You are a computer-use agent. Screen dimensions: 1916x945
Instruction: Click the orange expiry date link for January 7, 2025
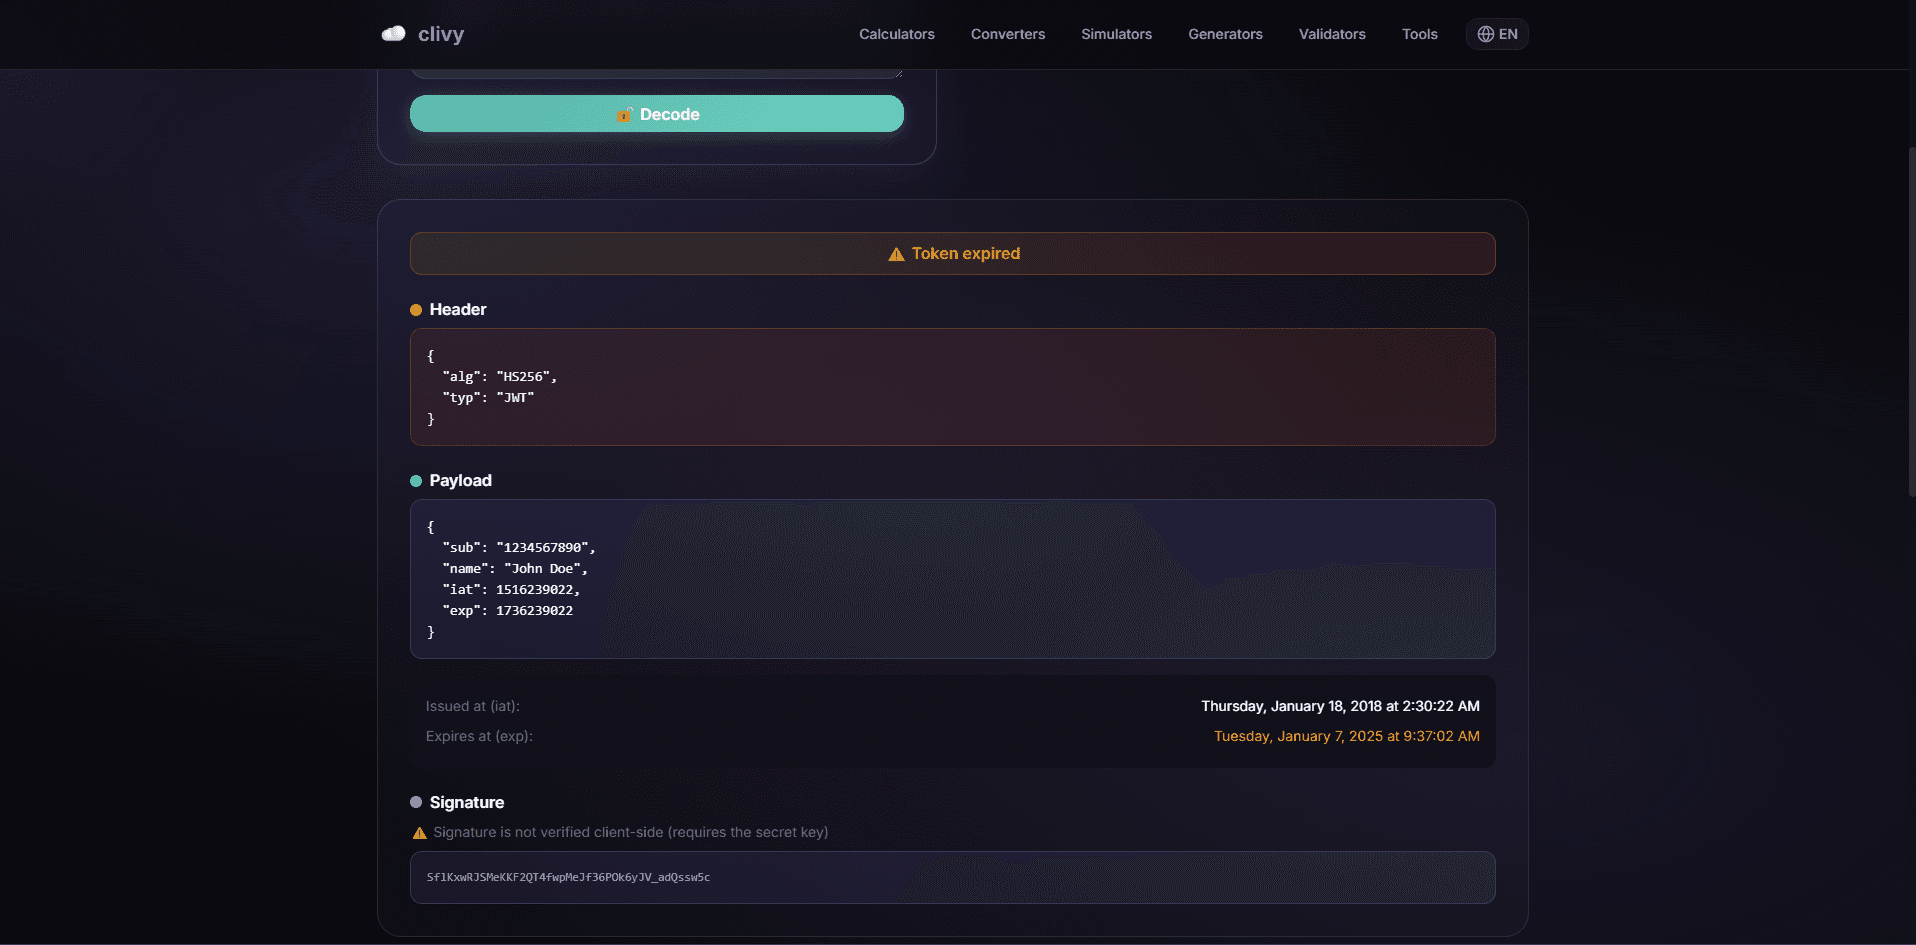point(1346,736)
